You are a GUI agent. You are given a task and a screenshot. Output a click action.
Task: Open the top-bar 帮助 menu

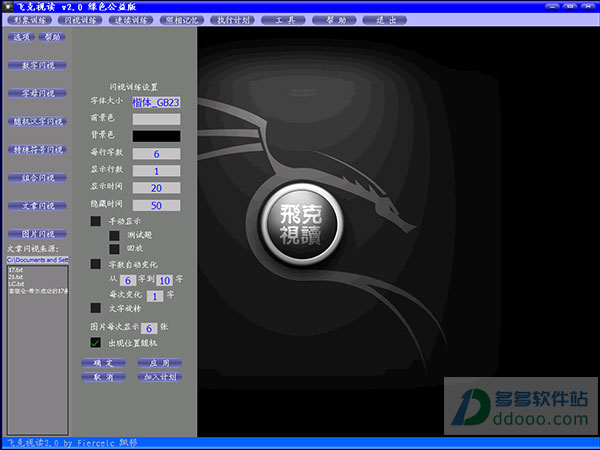pyautogui.click(x=334, y=20)
